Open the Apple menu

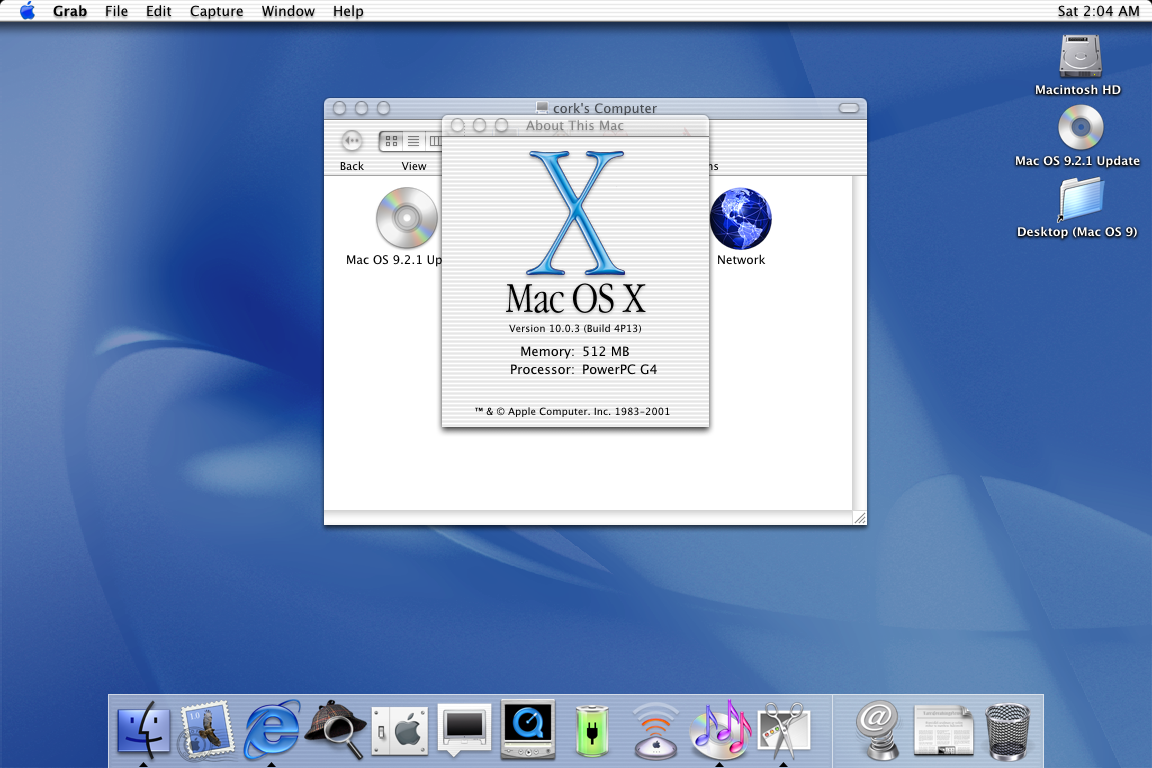(27, 11)
